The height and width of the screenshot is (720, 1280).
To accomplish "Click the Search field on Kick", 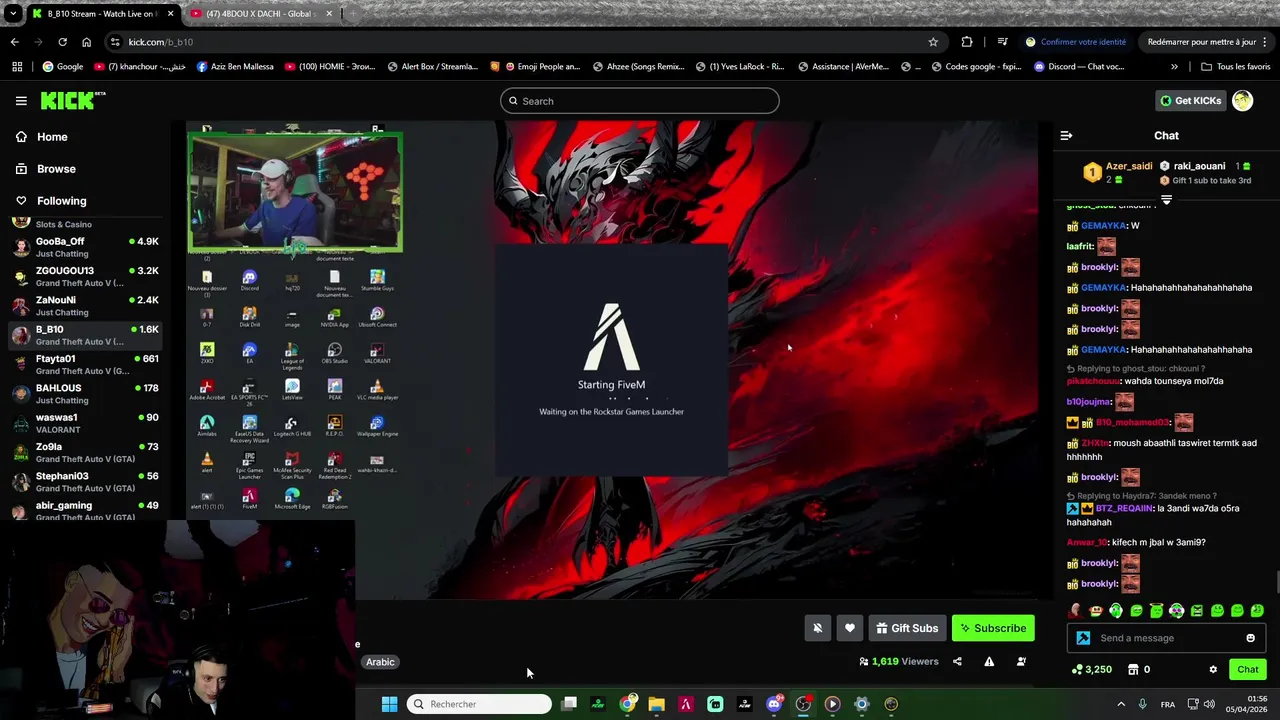I will 640,101.
